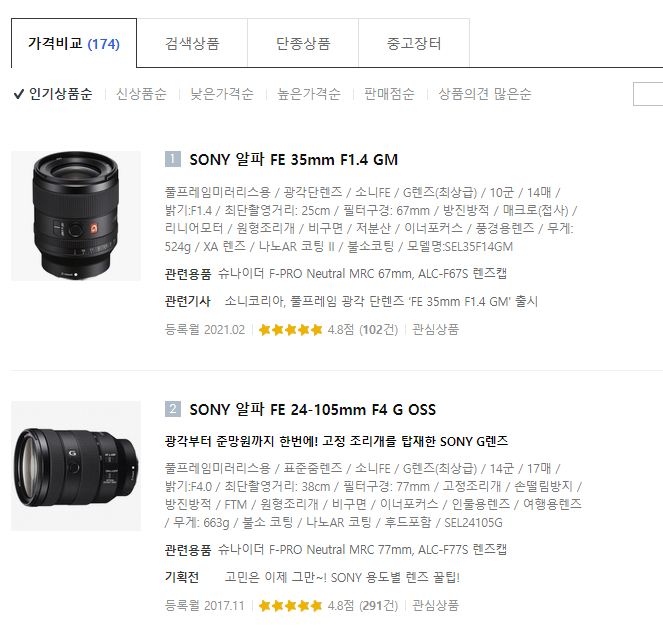Sort by 인기상품순 checkmark option

coord(53,94)
